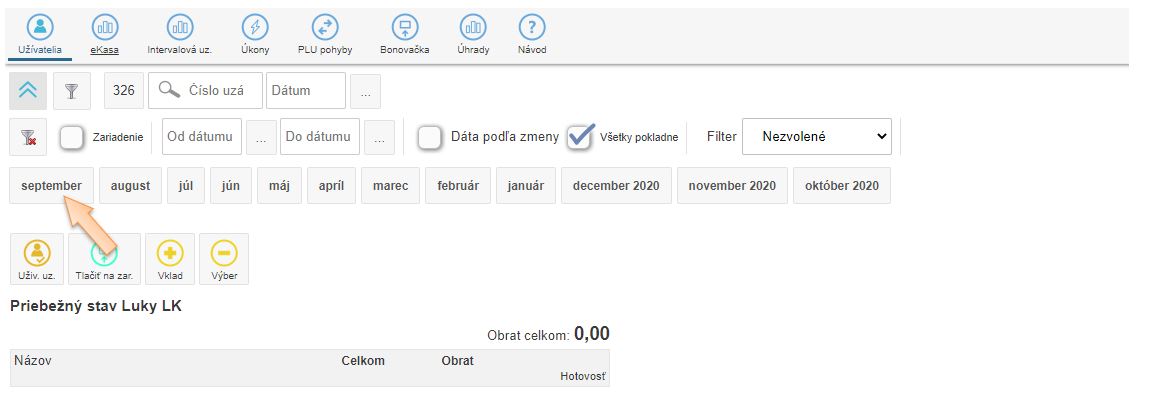Open PLU pohyby icon
This screenshot has width=1158, height=420.
pyautogui.click(x=325, y=28)
